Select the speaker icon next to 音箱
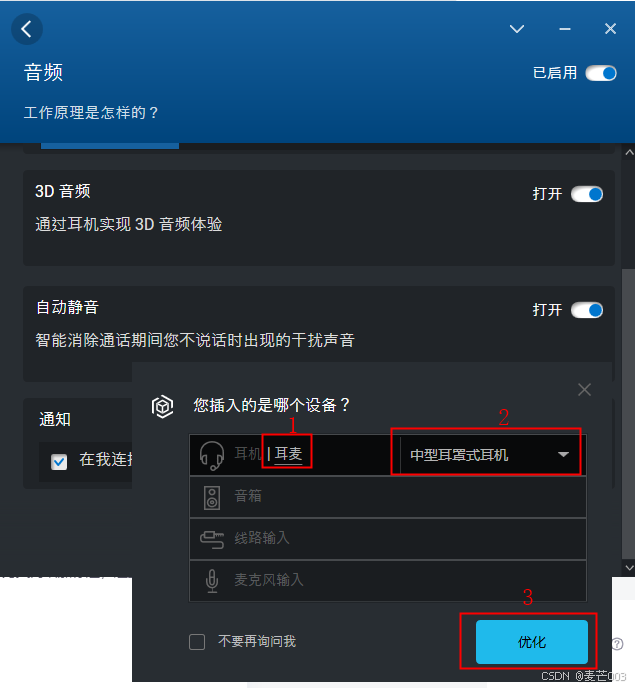 point(212,498)
